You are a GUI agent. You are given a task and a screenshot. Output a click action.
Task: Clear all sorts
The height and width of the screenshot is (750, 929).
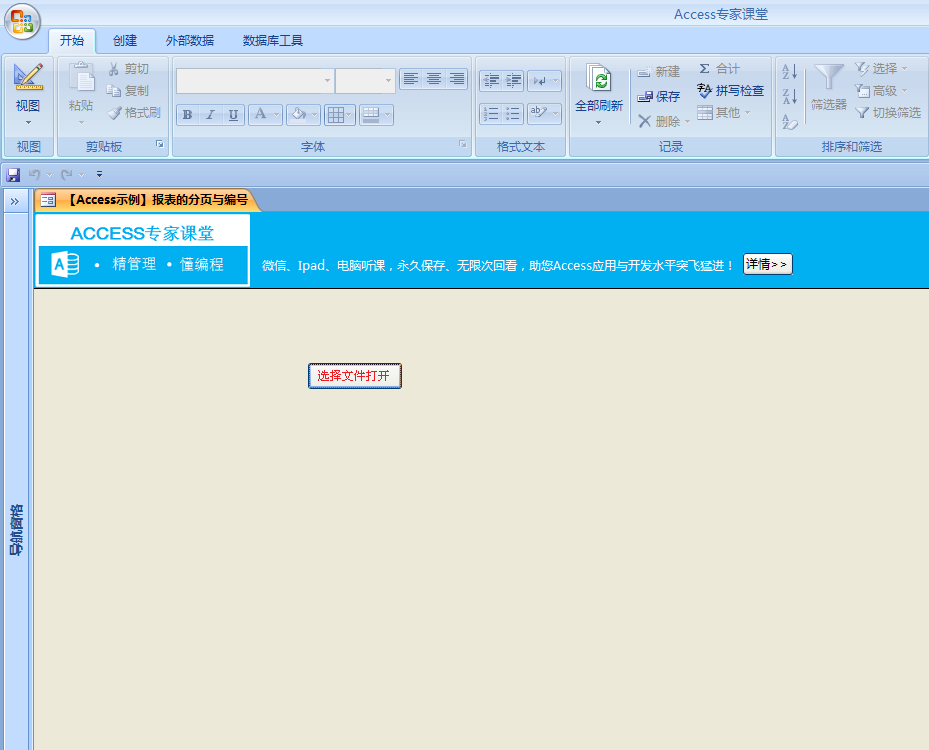click(x=790, y=121)
